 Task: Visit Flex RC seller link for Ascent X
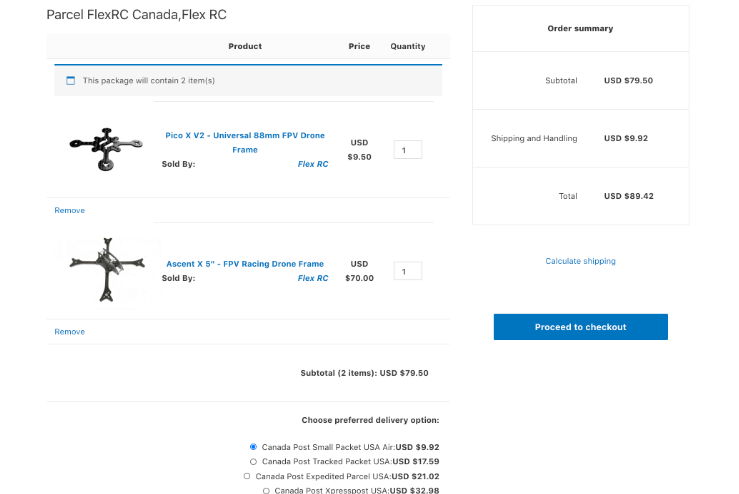[313, 278]
